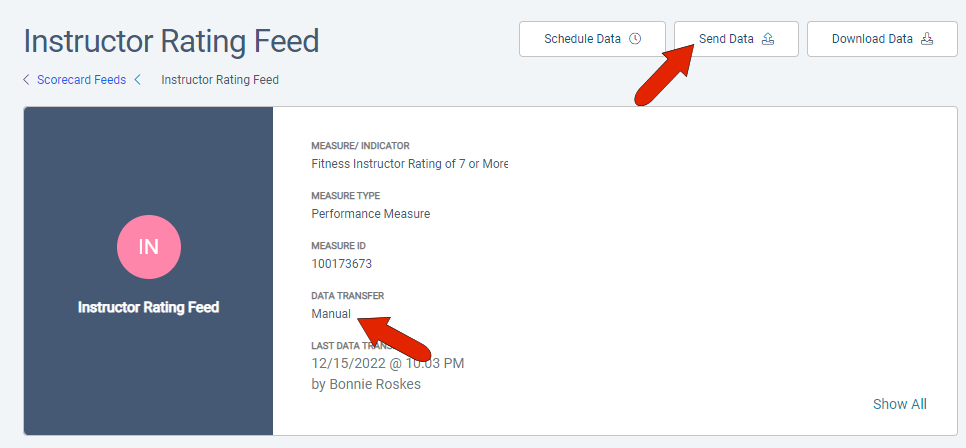Click the Schedule Data button

click(592, 39)
